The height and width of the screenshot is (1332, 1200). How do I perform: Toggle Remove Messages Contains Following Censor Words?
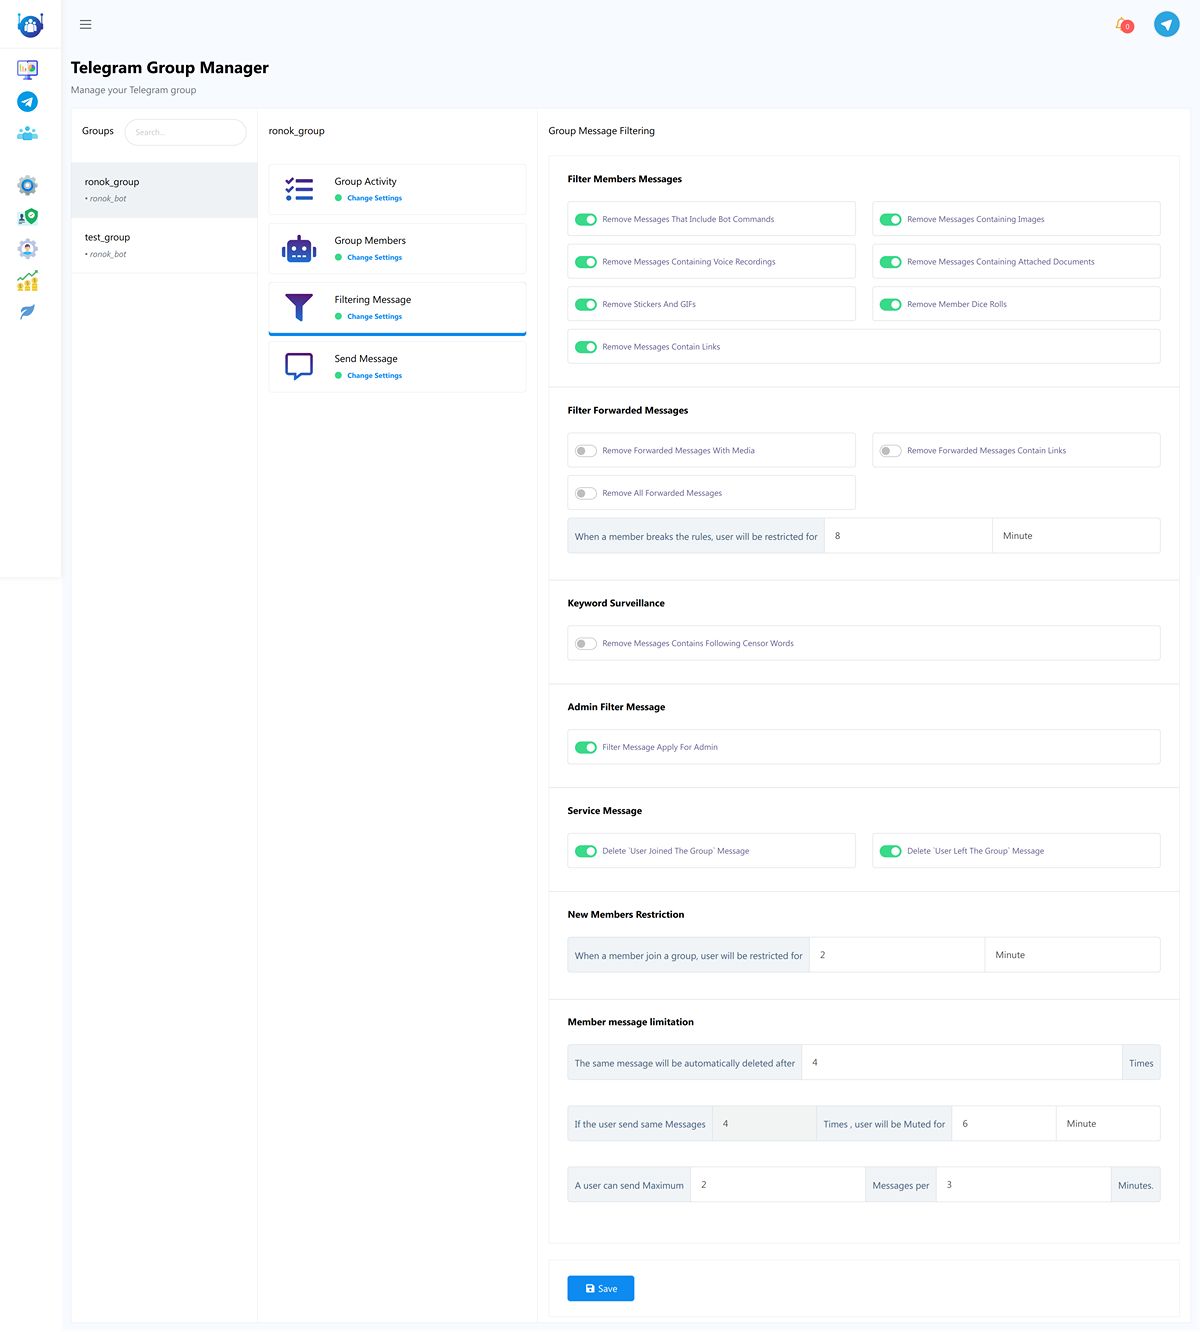tap(586, 644)
